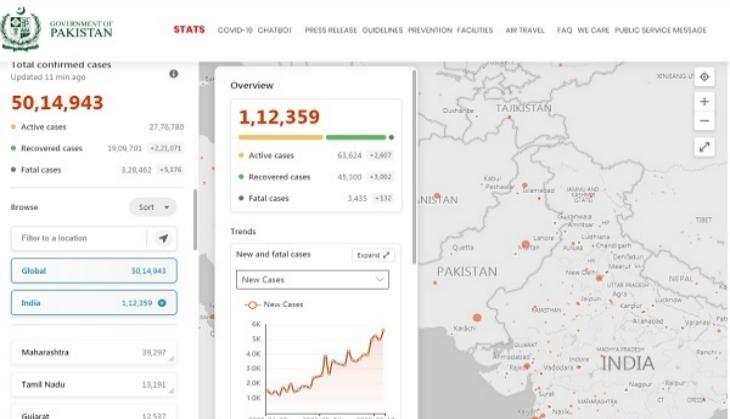Open the FACILITIES page

pos(475,30)
